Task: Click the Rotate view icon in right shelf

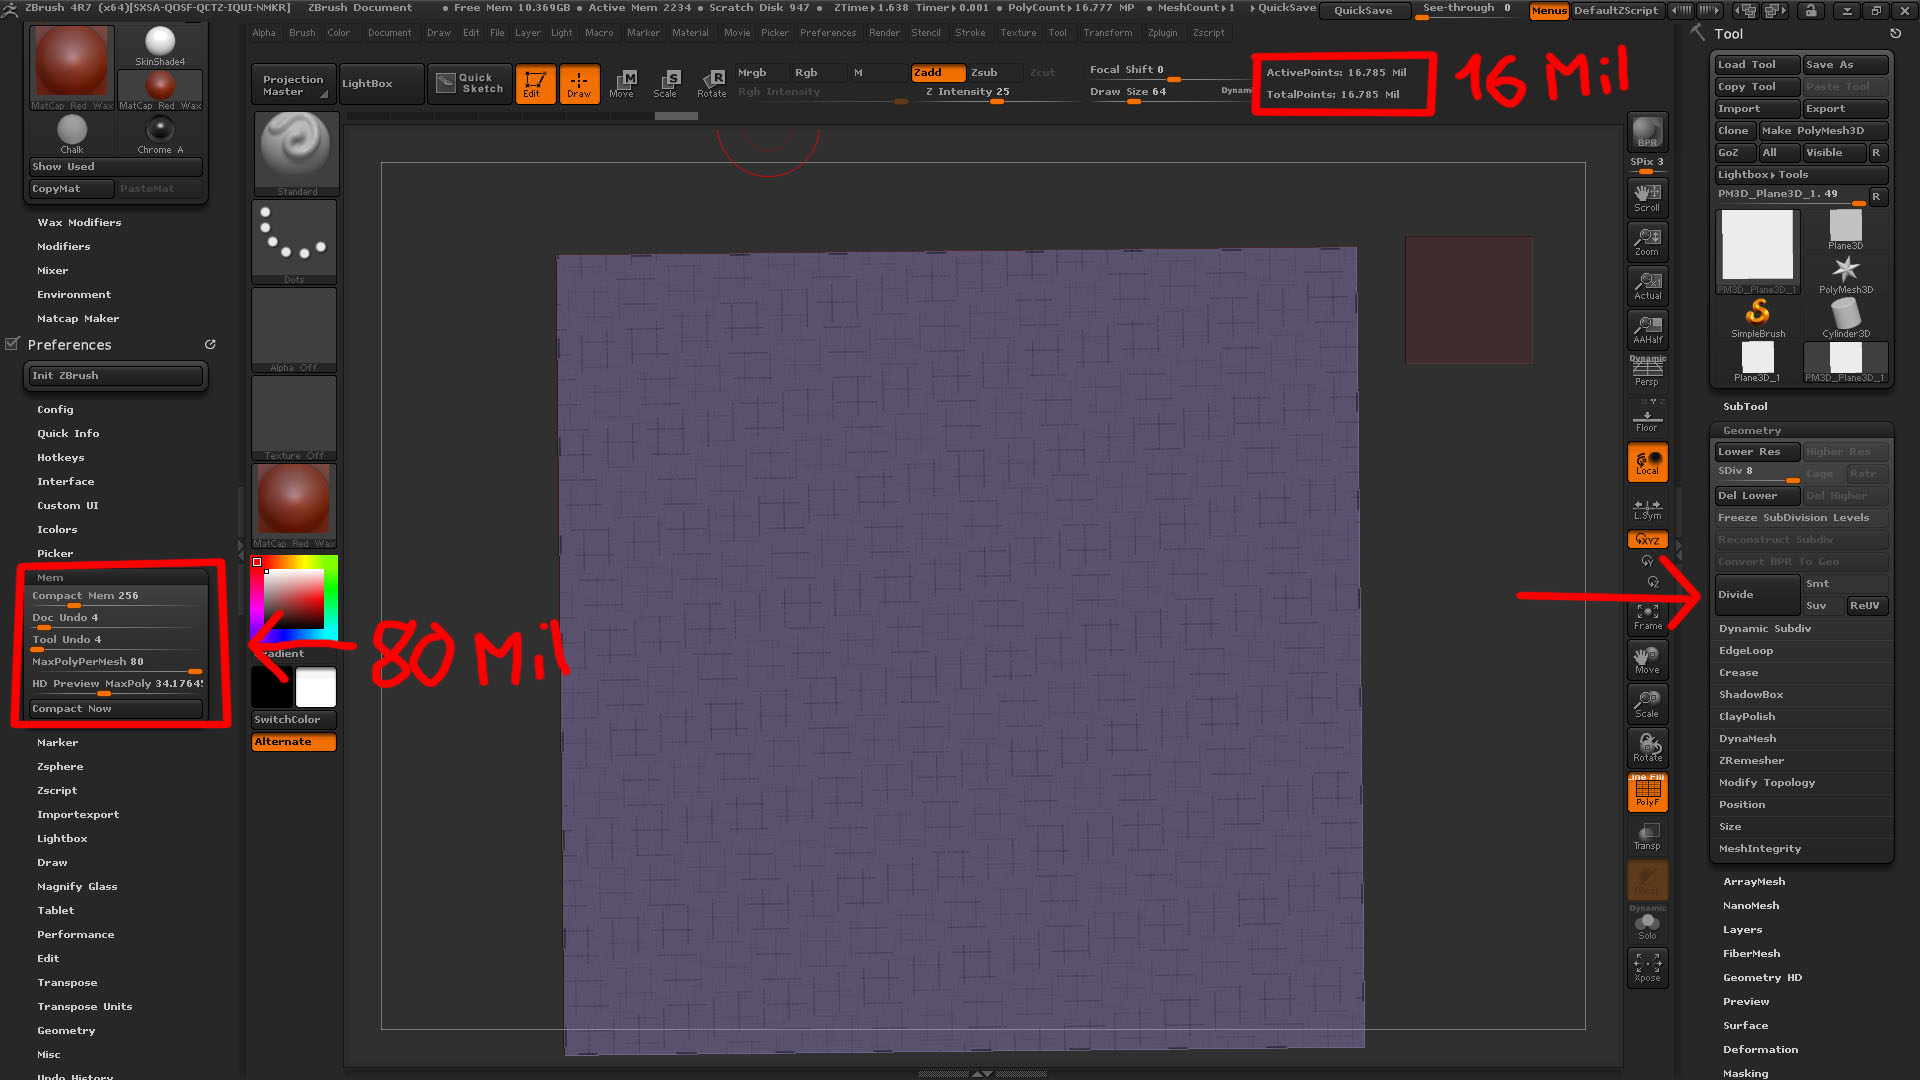Action: click(x=1647, y=748)
